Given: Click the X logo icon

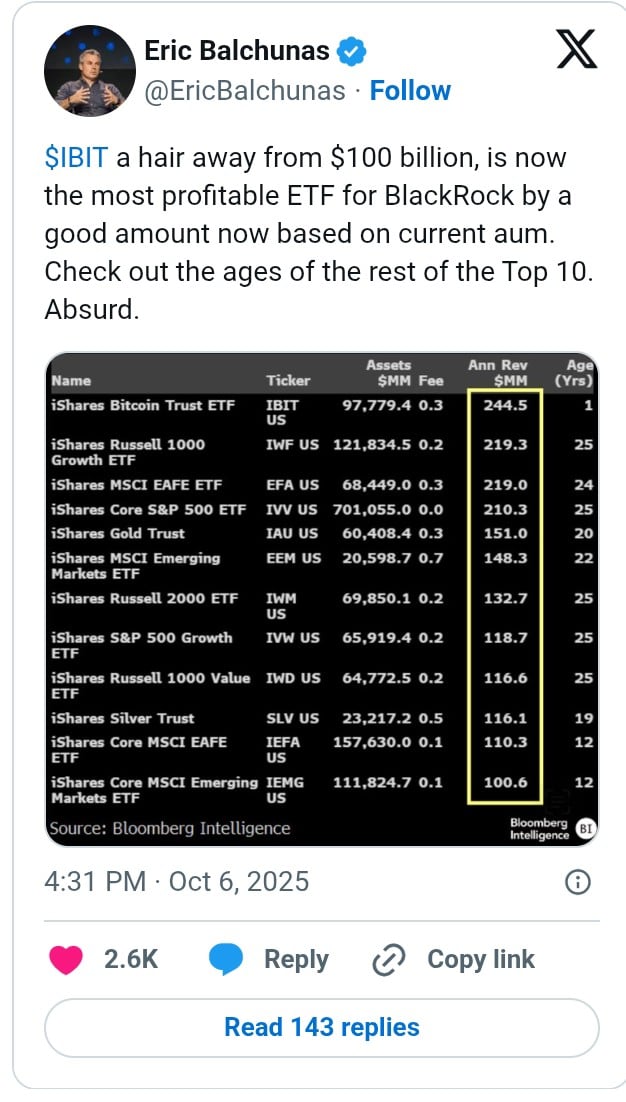Looking at the screenshot, I should point(575,47).
